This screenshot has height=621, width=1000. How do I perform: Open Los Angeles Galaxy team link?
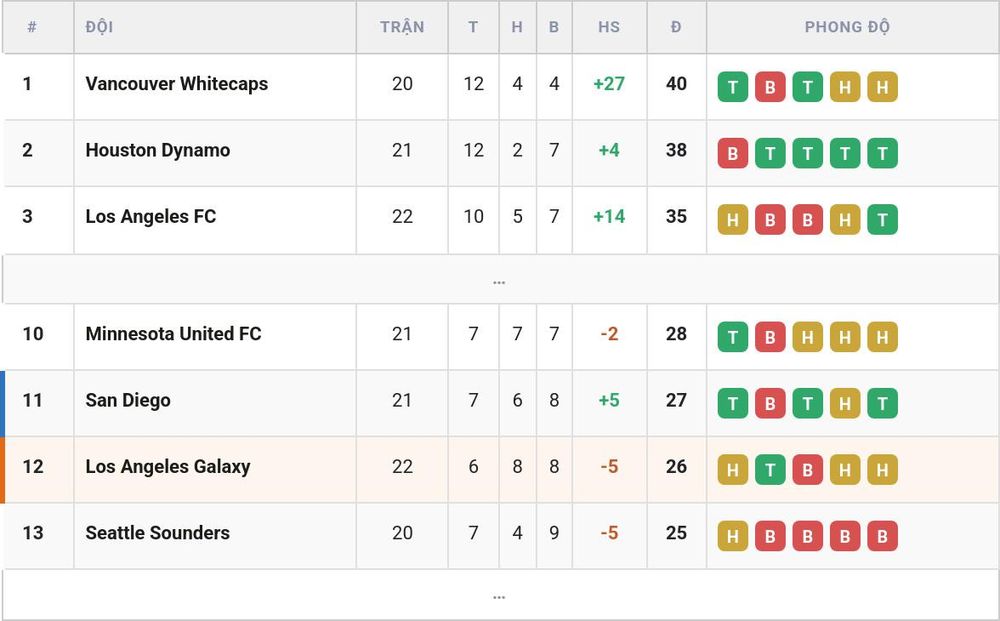click(x=168, y=467)
